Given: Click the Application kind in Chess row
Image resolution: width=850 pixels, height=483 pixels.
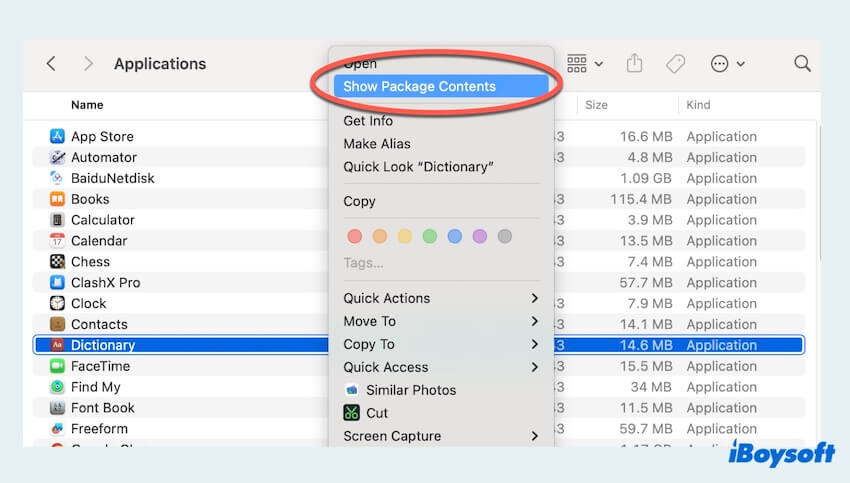Looking at the screenshot, I should 722,261.
